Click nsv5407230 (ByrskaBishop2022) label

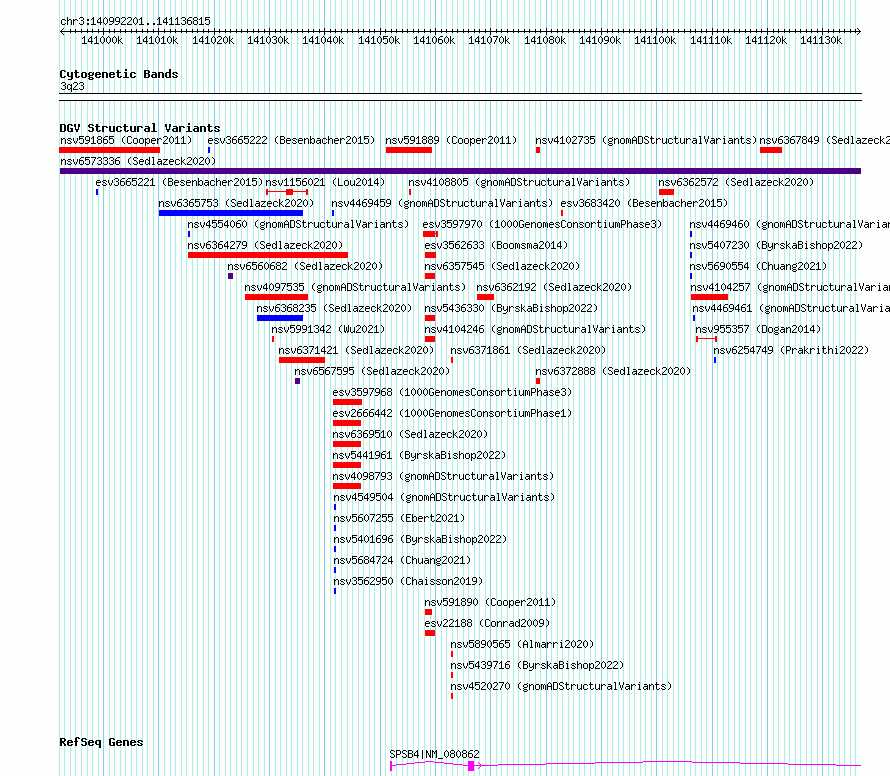[x=776, y=245]
